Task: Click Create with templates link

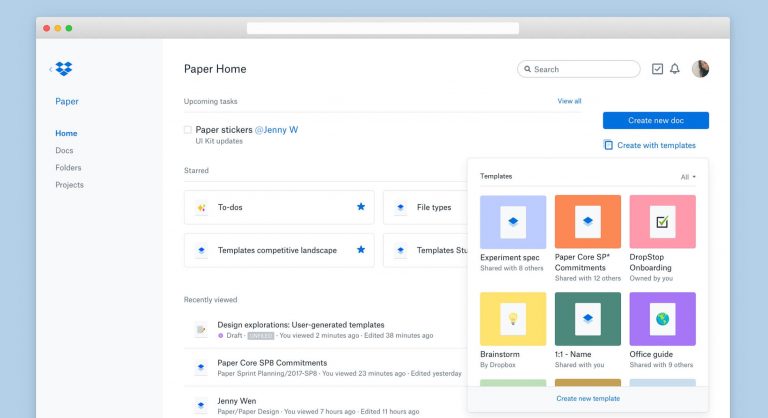Action: coord(656,145)
